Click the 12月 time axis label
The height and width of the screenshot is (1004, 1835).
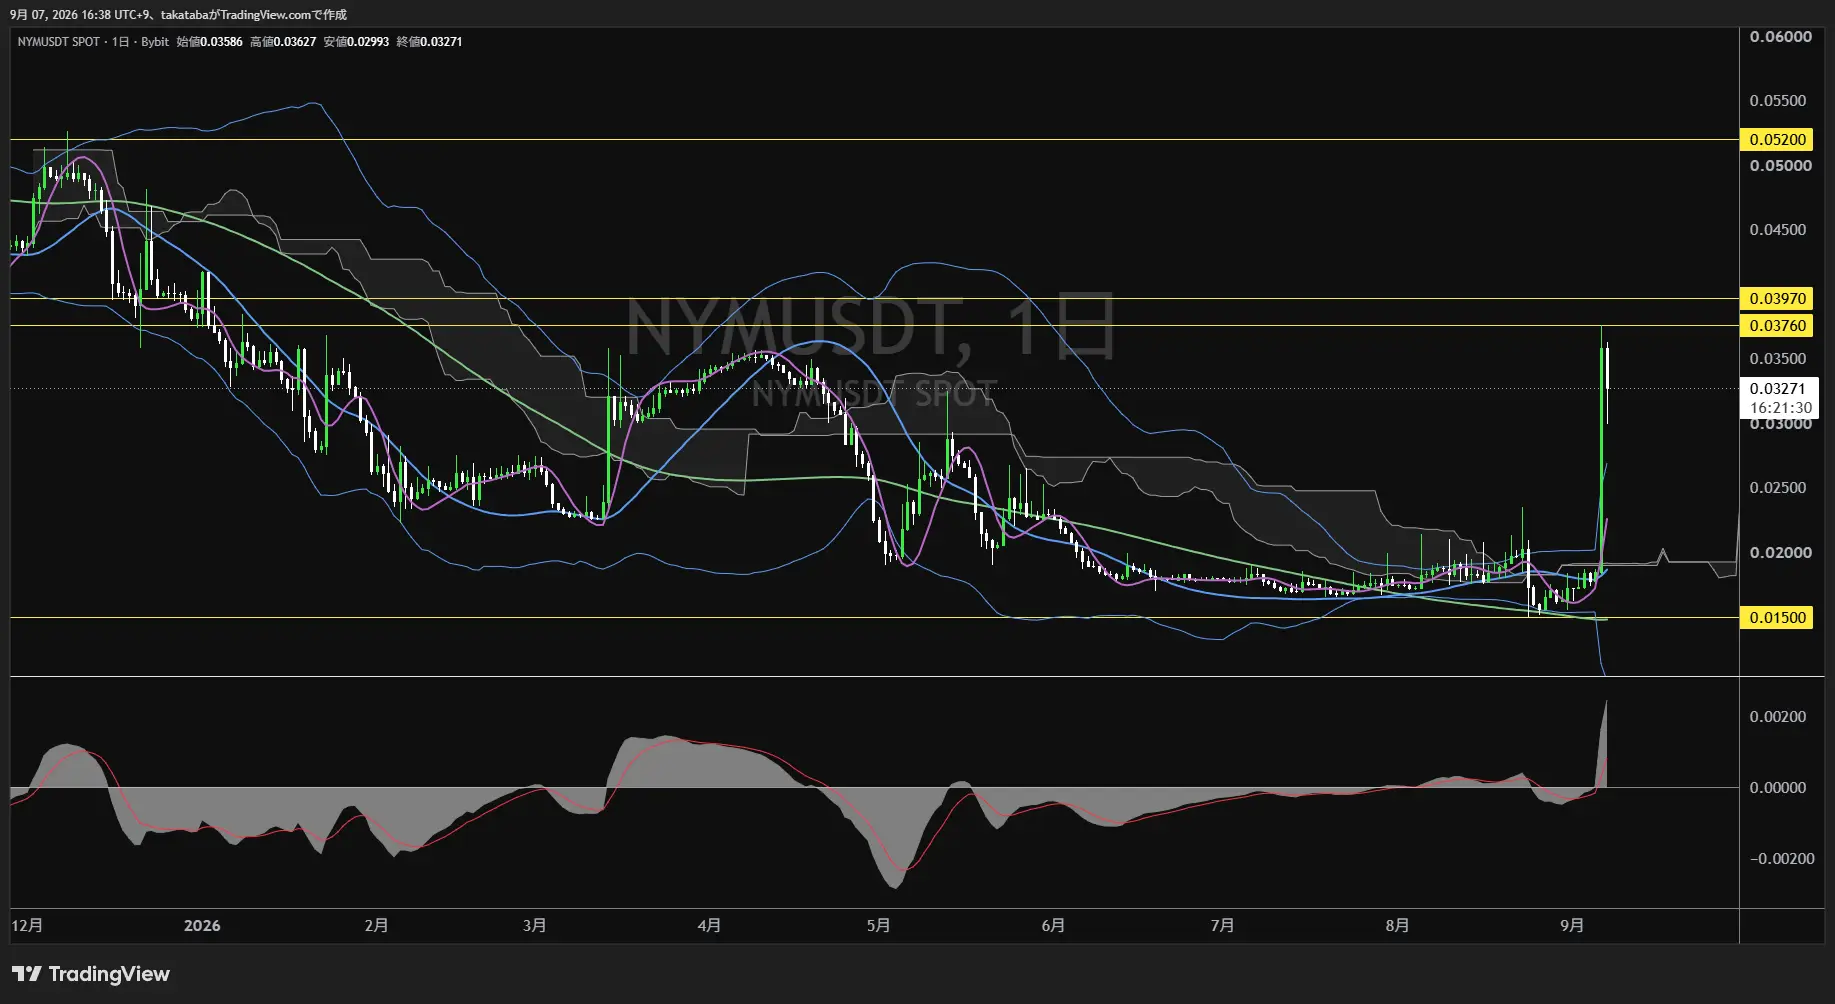(x=27, y=926)
